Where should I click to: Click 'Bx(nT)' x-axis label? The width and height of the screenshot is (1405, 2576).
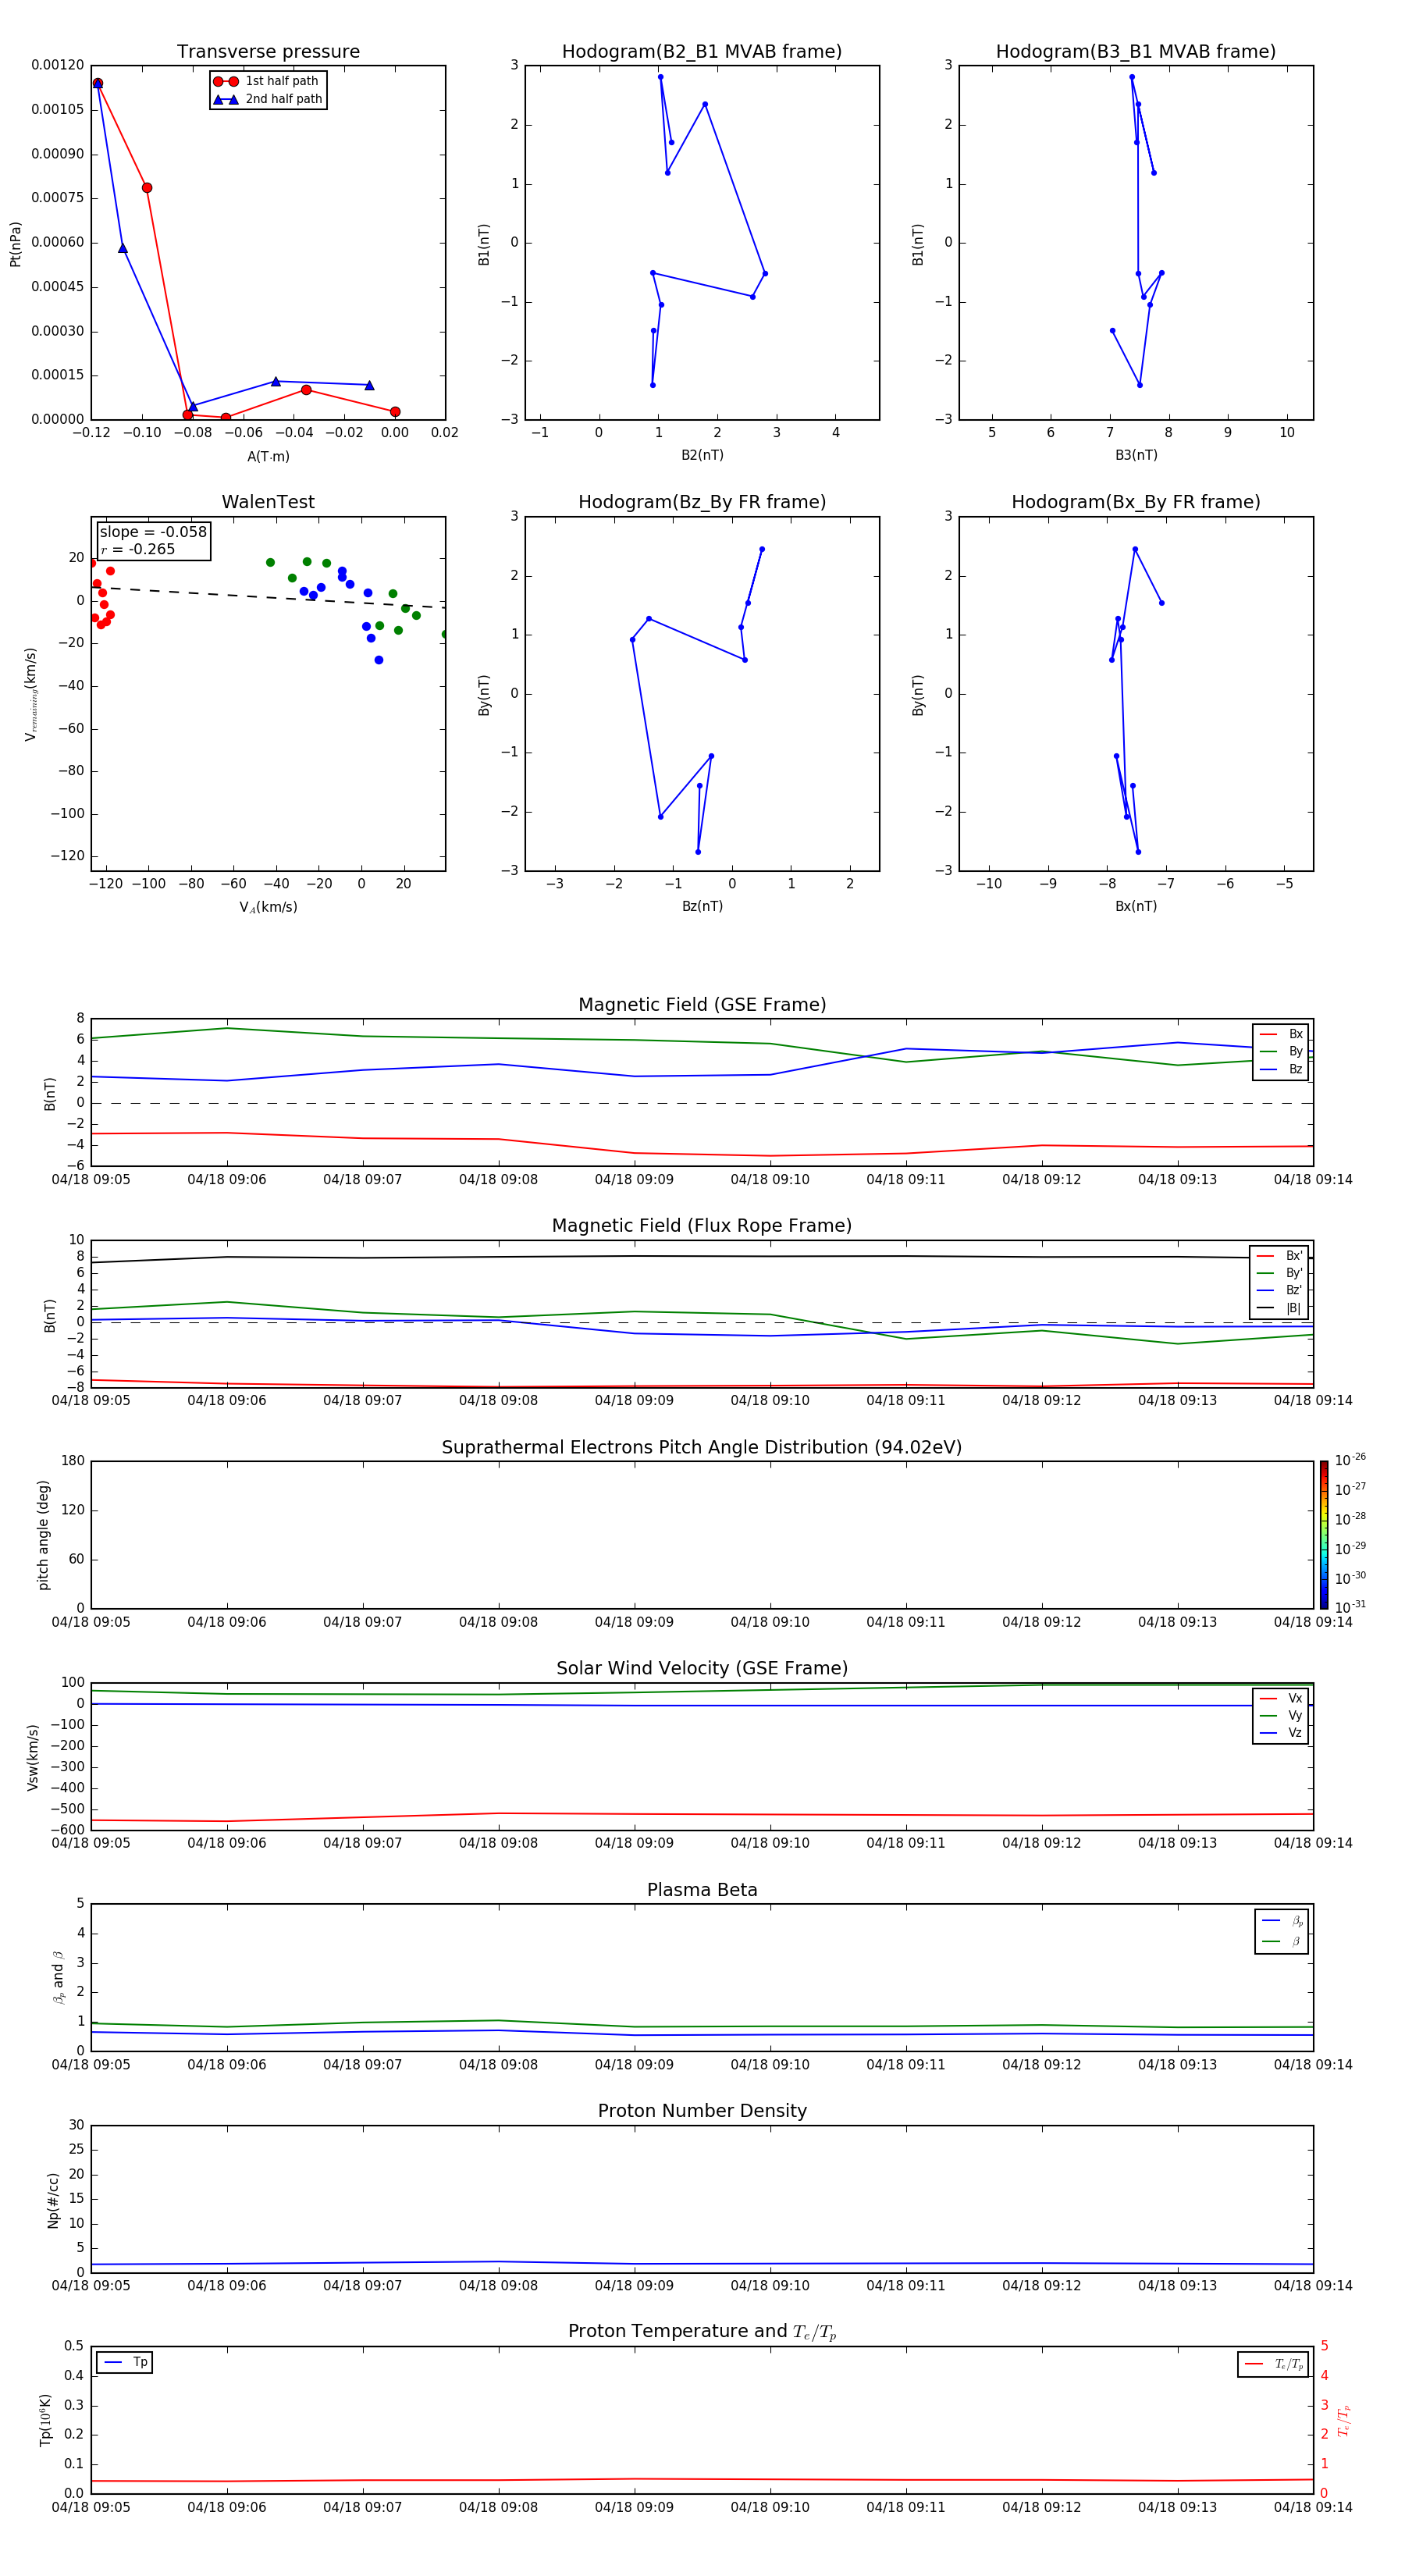(x=1136, y=906)
